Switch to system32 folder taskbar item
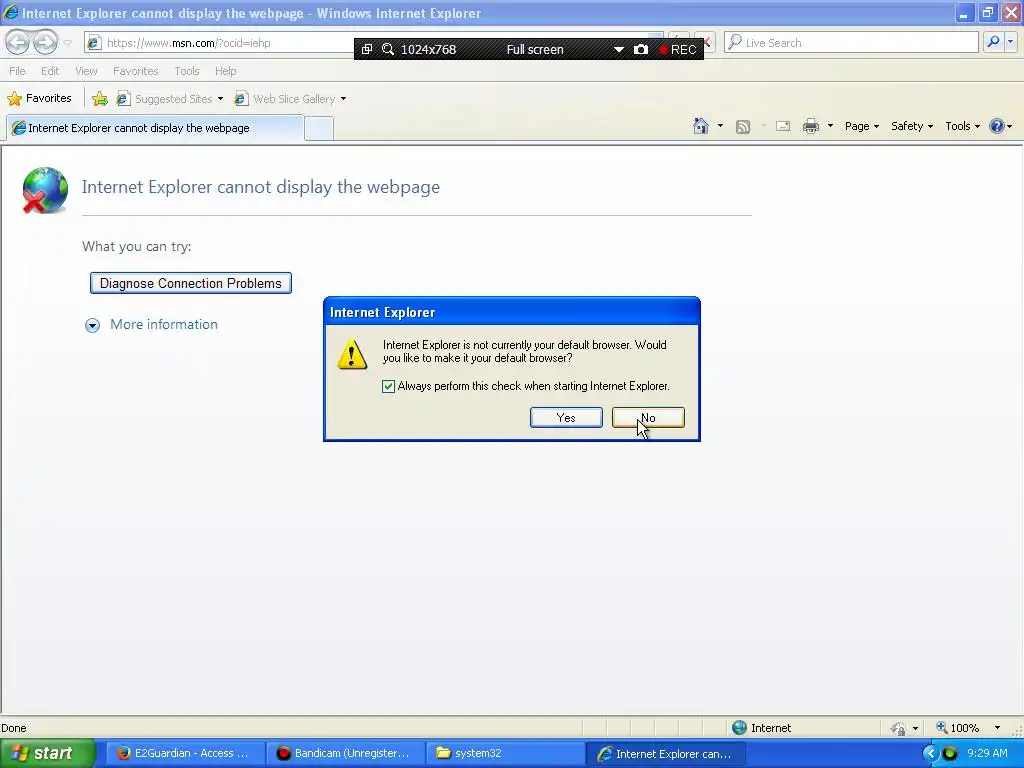1024x768 pixels. click(x=505, y=754)
